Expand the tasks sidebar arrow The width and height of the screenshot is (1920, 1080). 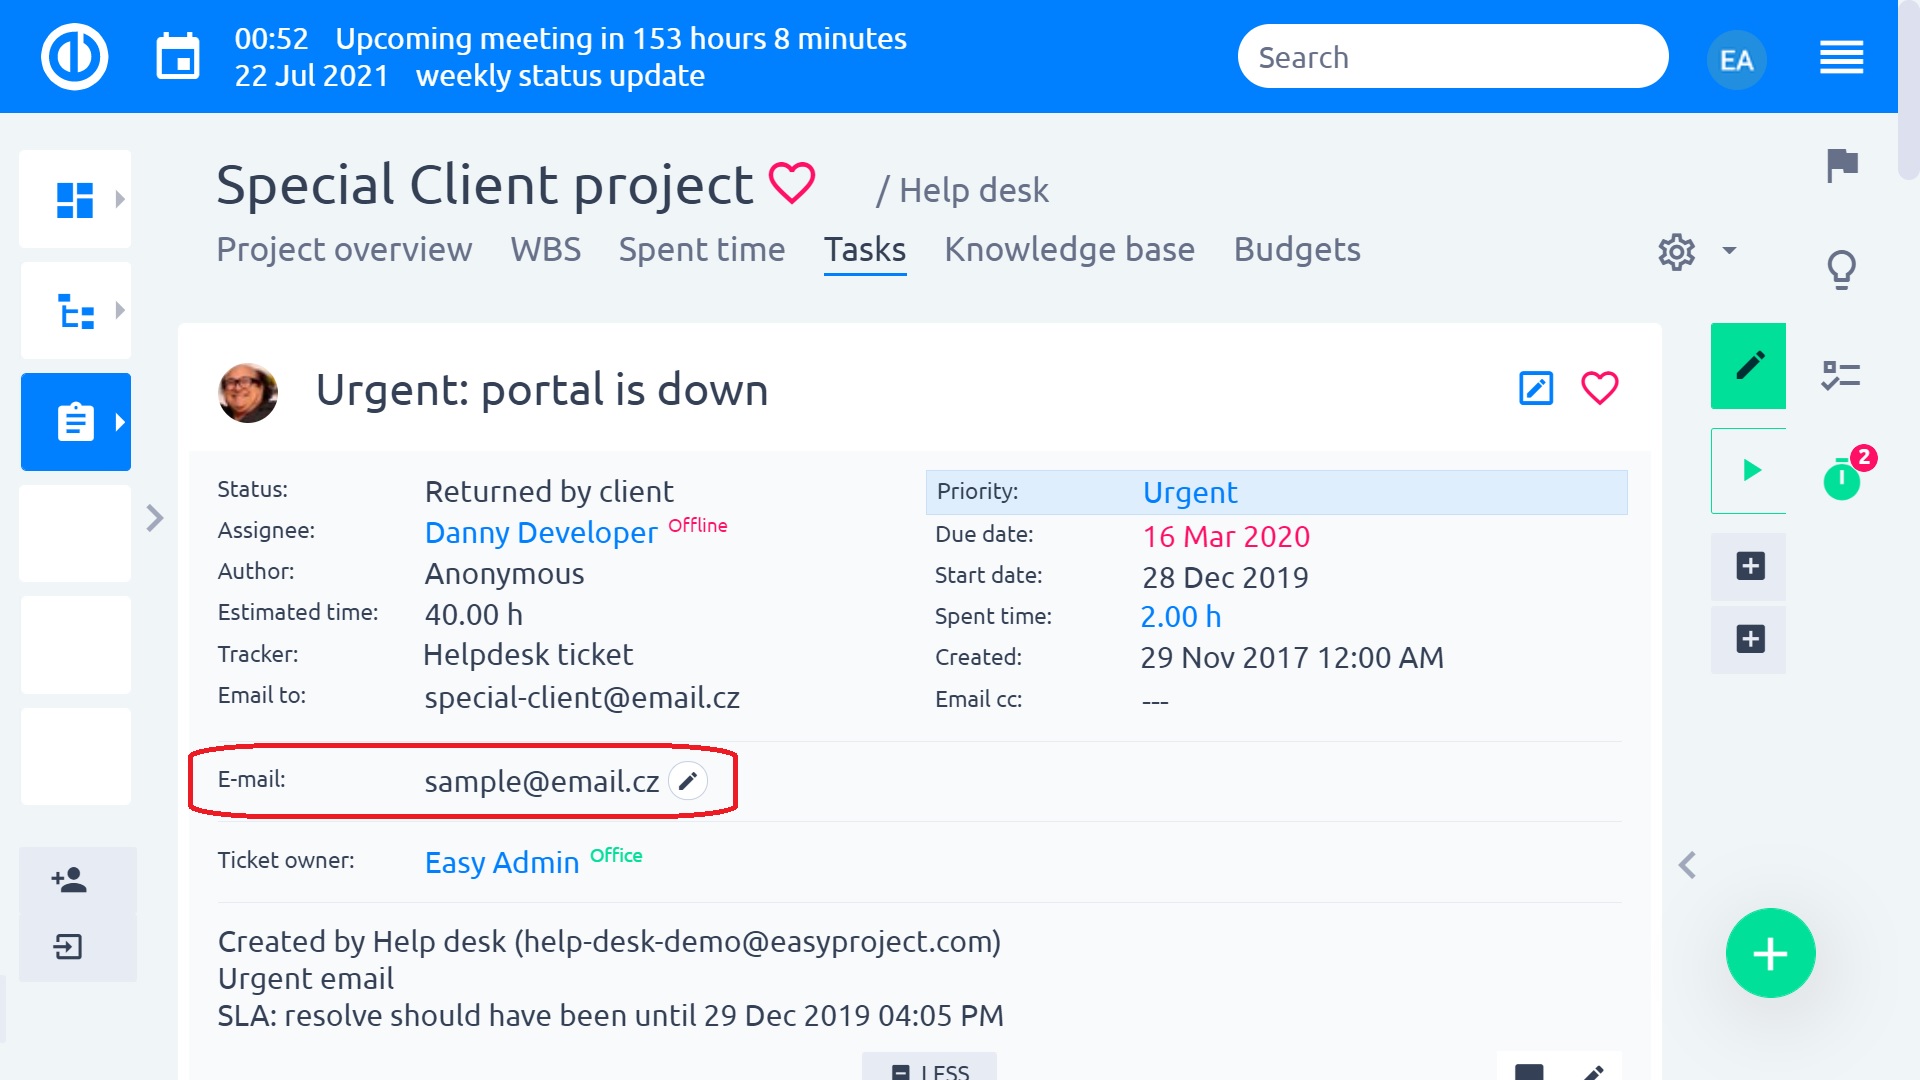[120, 422]
